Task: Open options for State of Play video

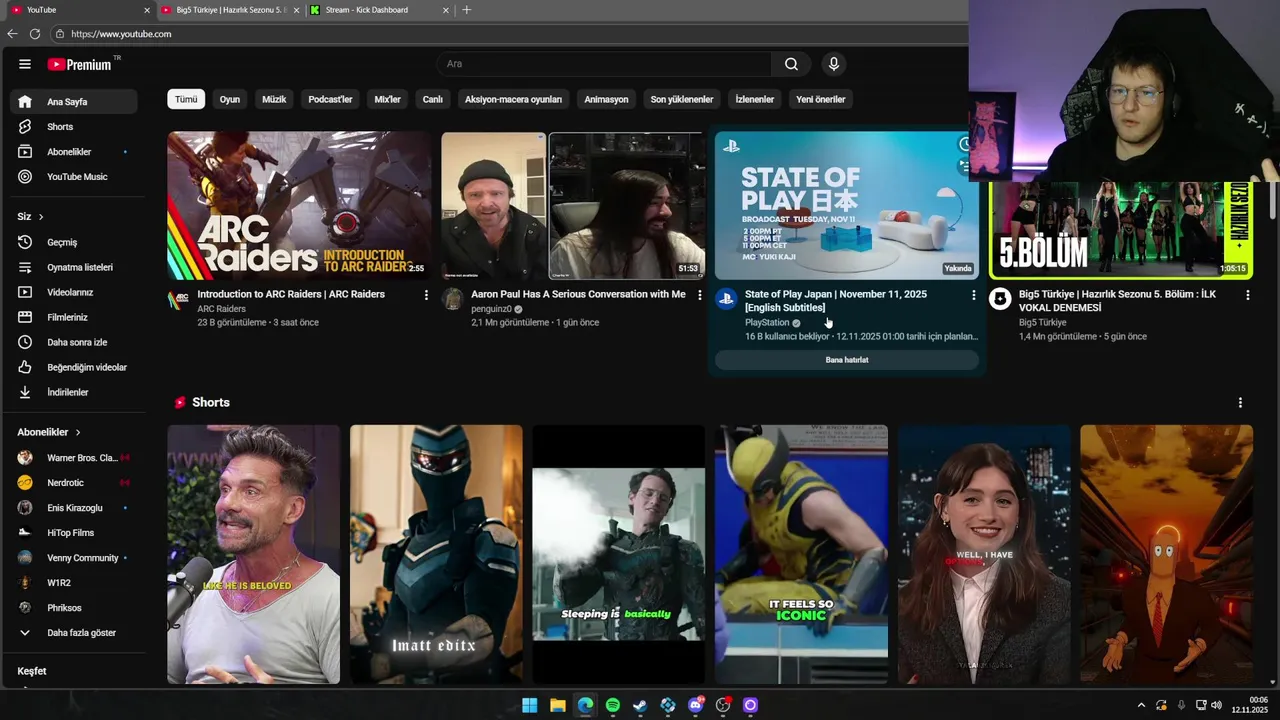Action: (x=974, y=295)
